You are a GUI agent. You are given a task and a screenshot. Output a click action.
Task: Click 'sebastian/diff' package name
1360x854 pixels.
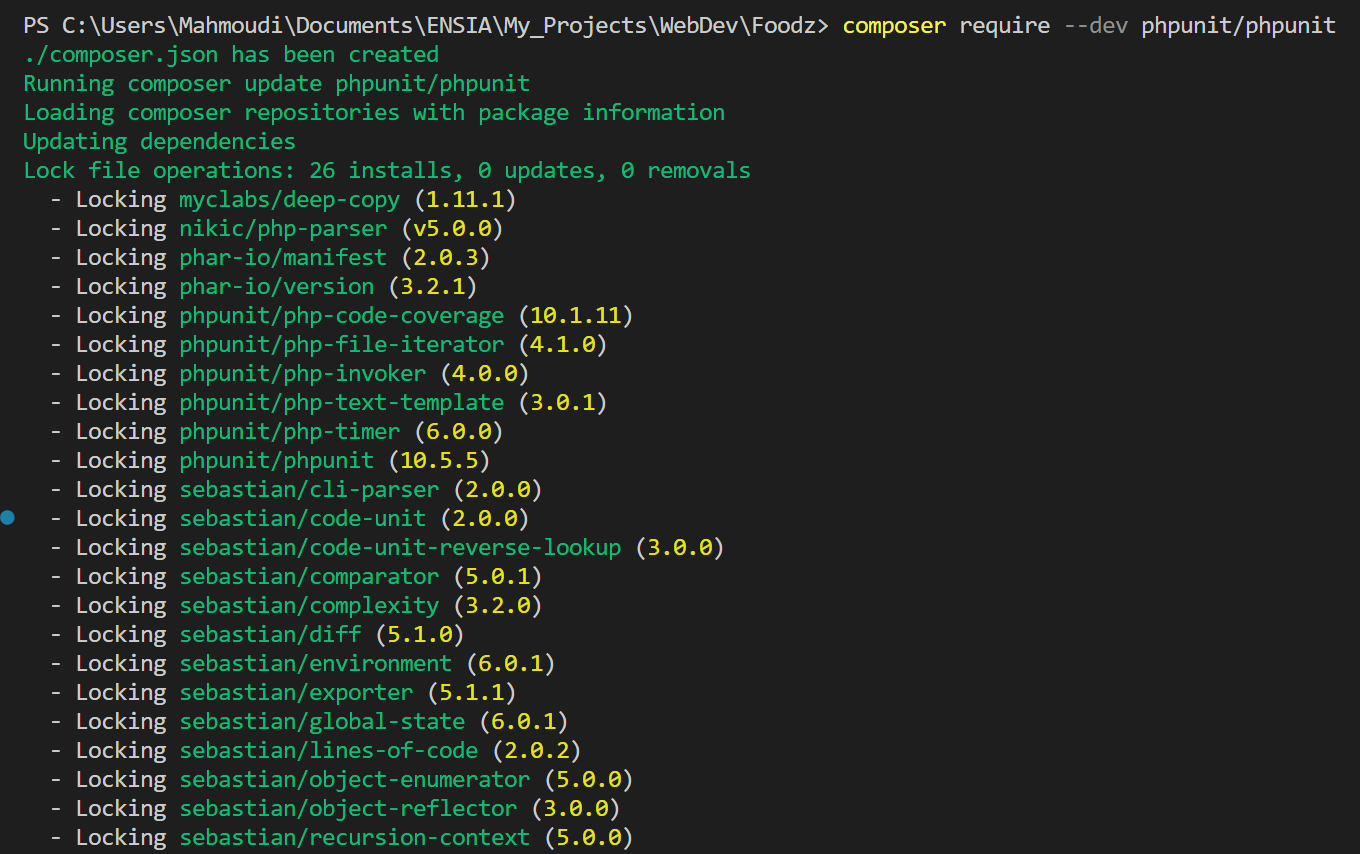pyautogui.click(x=270, y=634)
